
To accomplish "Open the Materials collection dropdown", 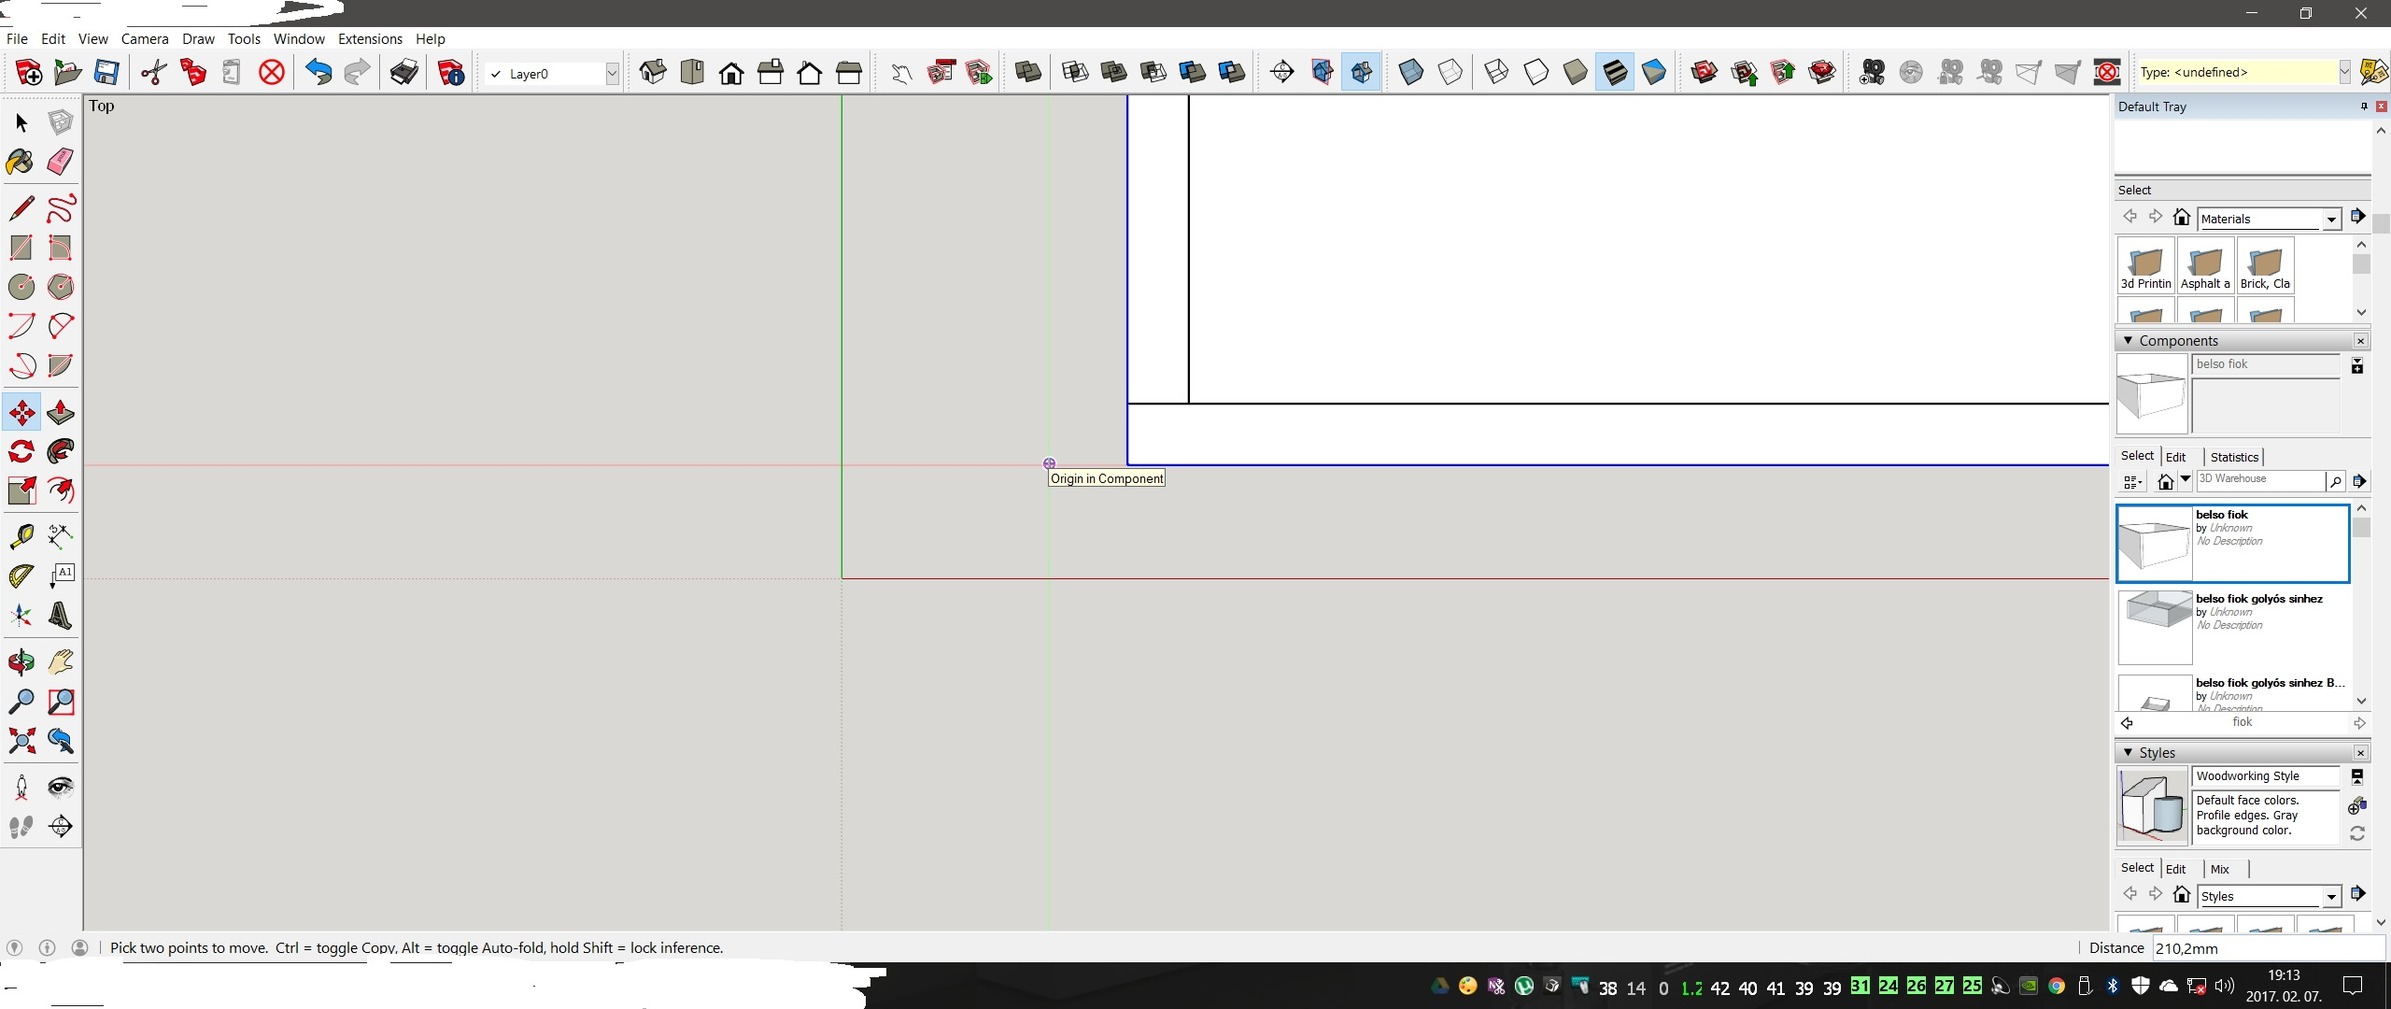I will pos(2331,219).
